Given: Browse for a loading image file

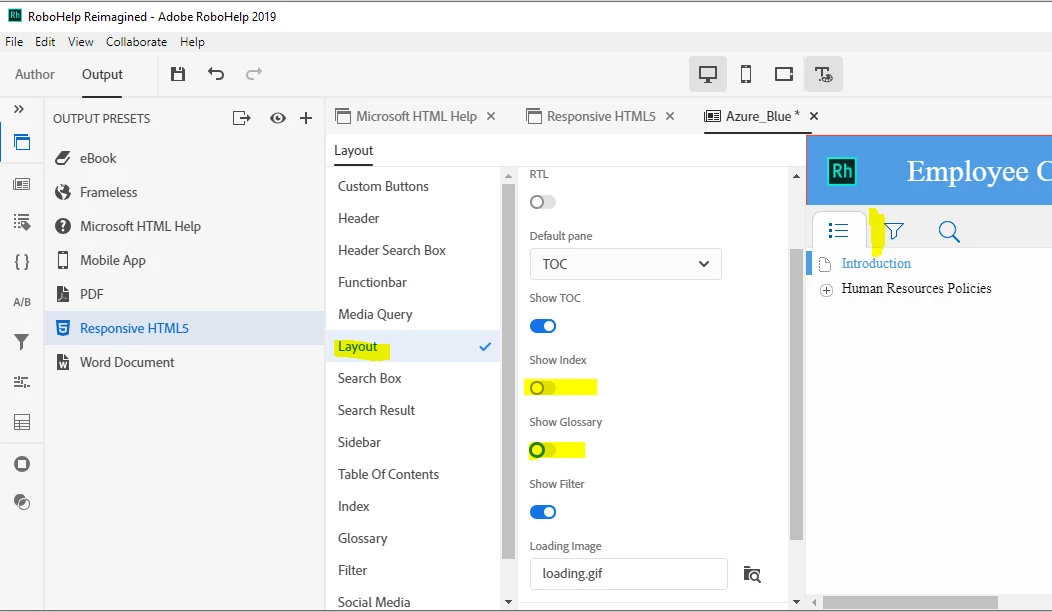Looking at the screenshot, I should click(x=752, y=574).
